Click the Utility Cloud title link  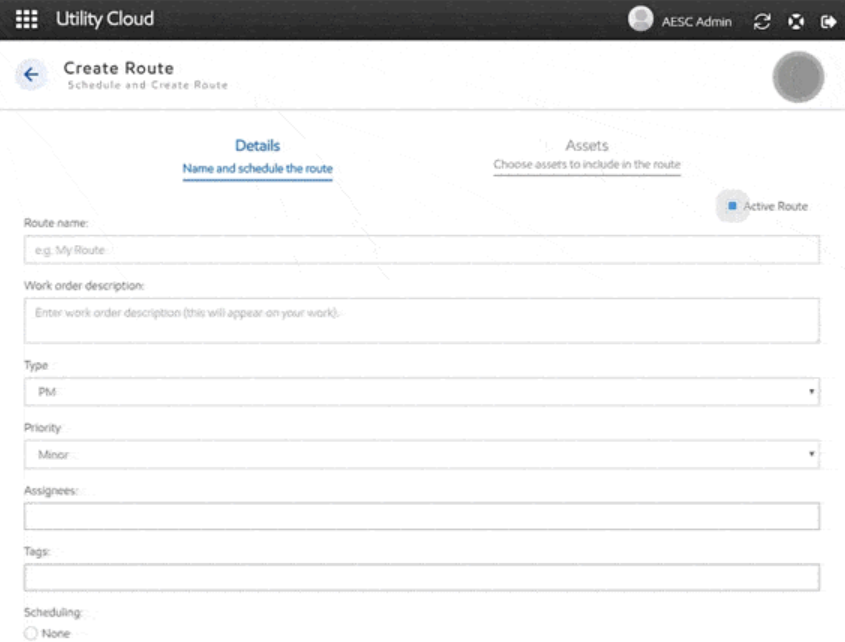(x=105, y=20)
